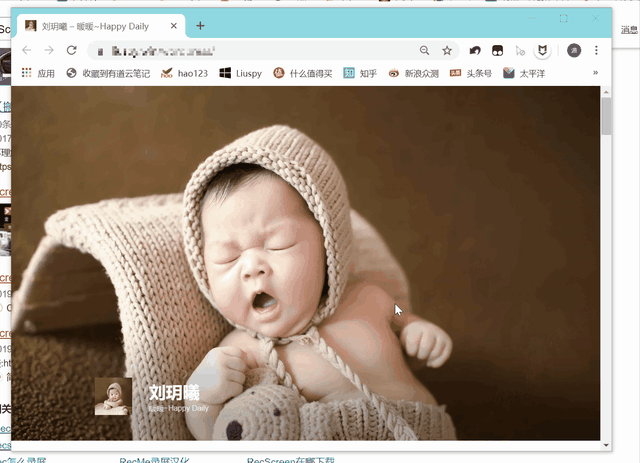Close the 刘玥曦 Happy Daily tab

coord(175,26)
